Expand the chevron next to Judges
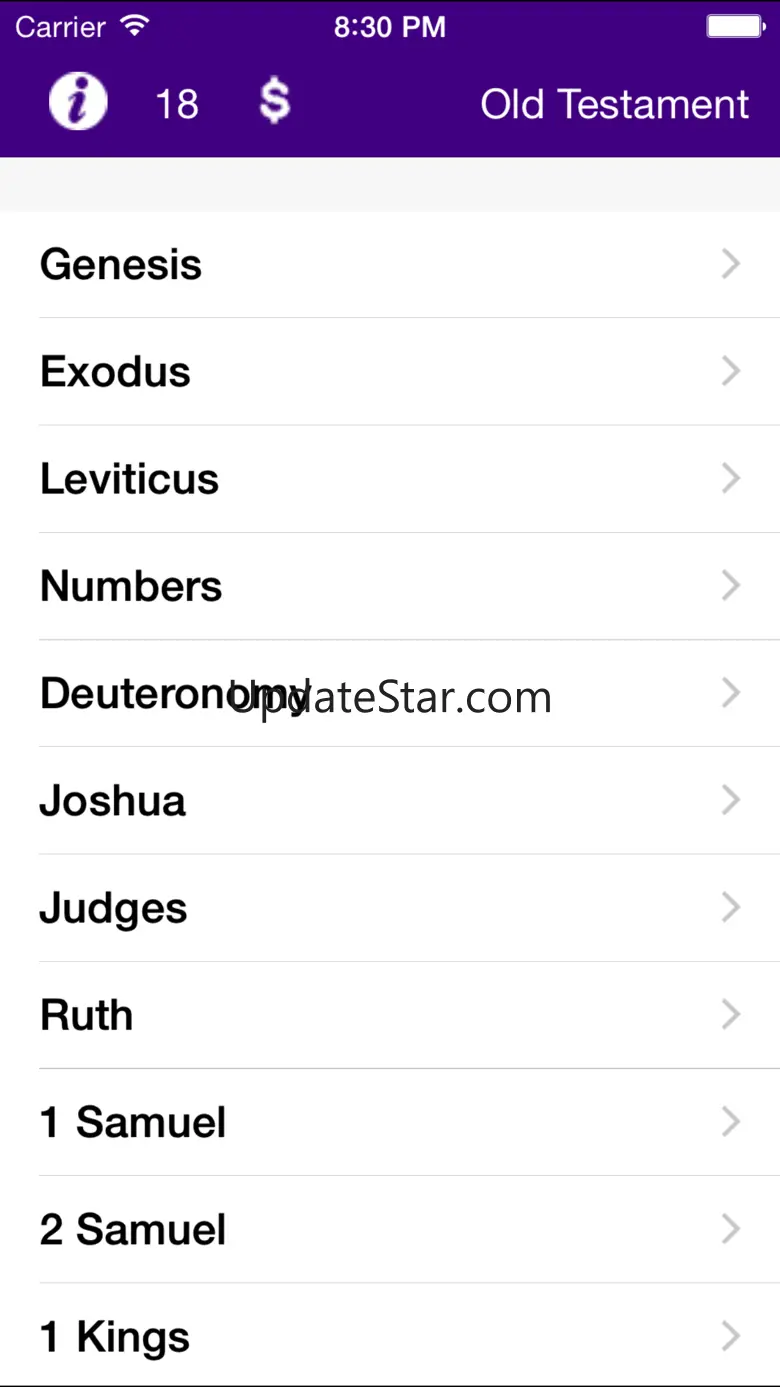Viewport: 780px width, 1387px height. [731, 908]
